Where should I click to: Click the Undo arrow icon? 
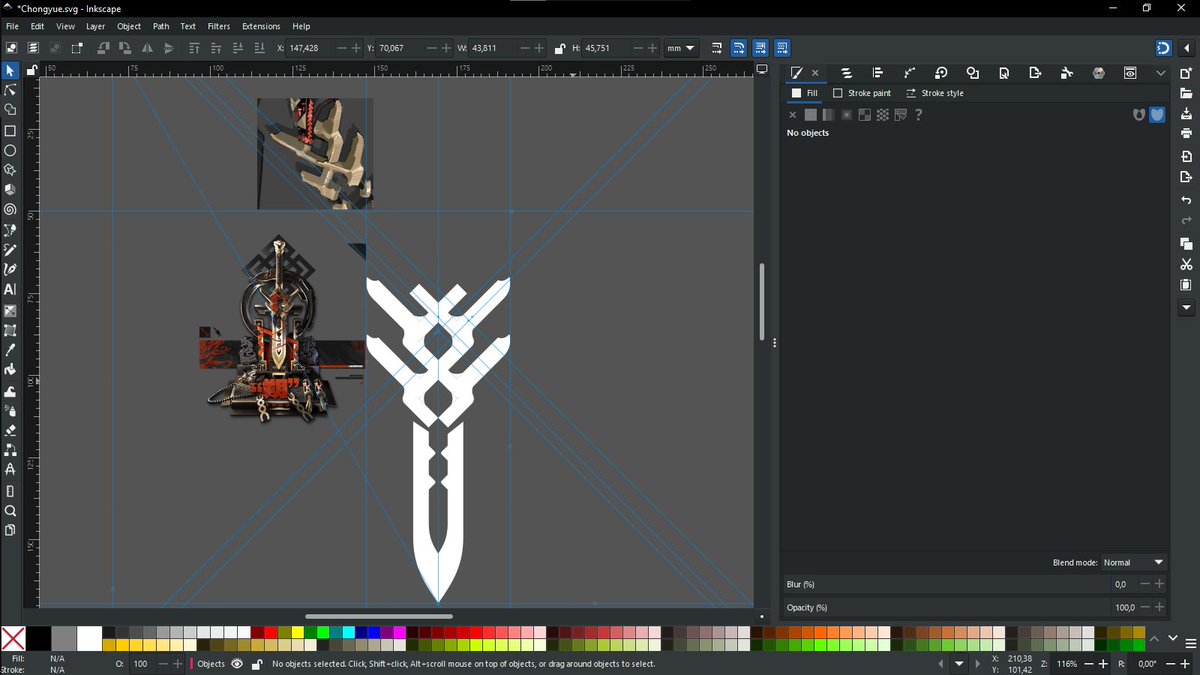click(1186, 201)
